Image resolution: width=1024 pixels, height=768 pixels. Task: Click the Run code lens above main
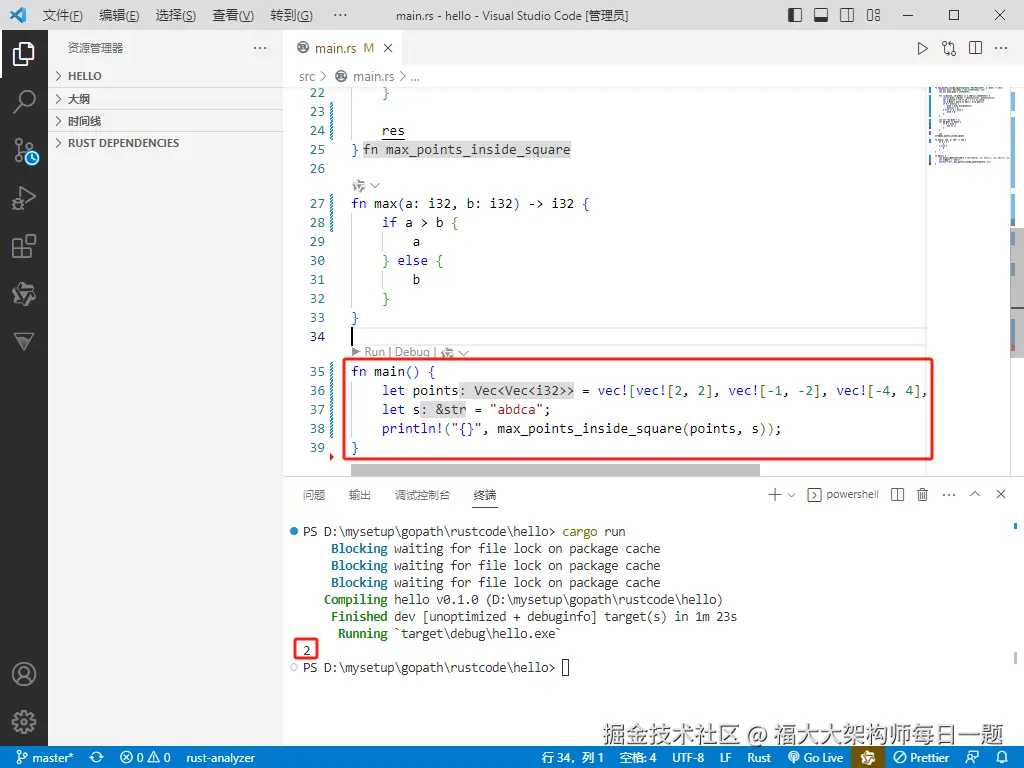(374, 352)
